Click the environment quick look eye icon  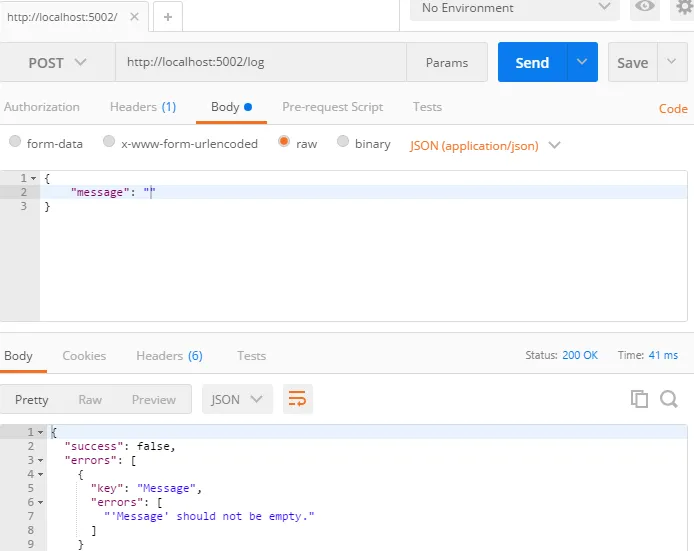(x=645, y=7)
